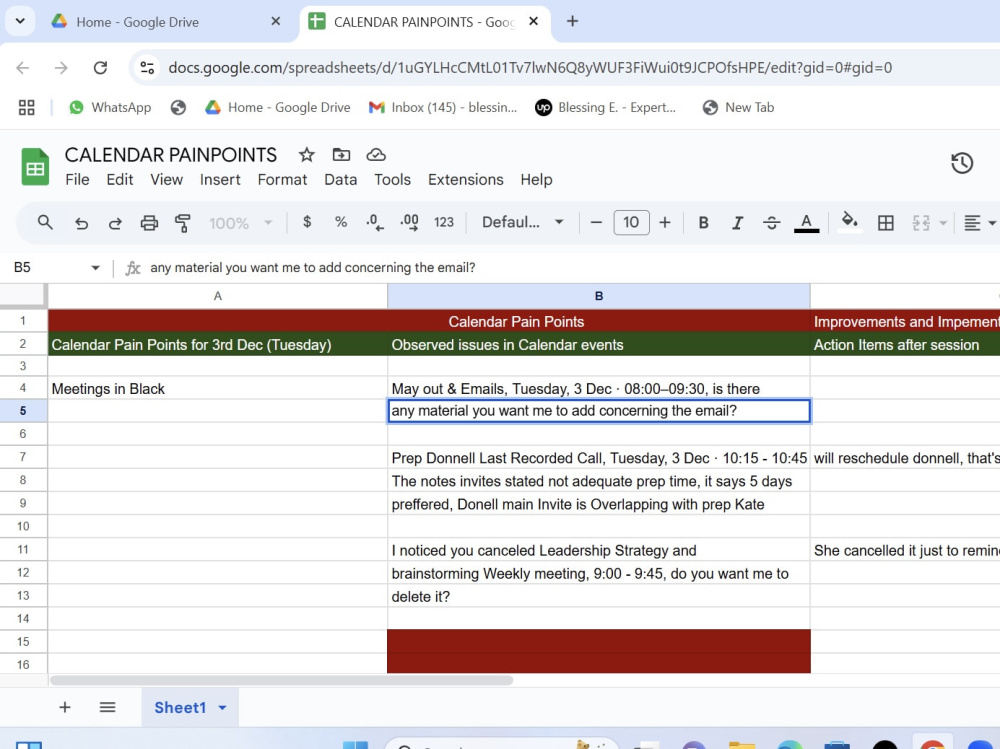
Task: Open the Chrome apps grid icon
Action: tap(26, 107)
